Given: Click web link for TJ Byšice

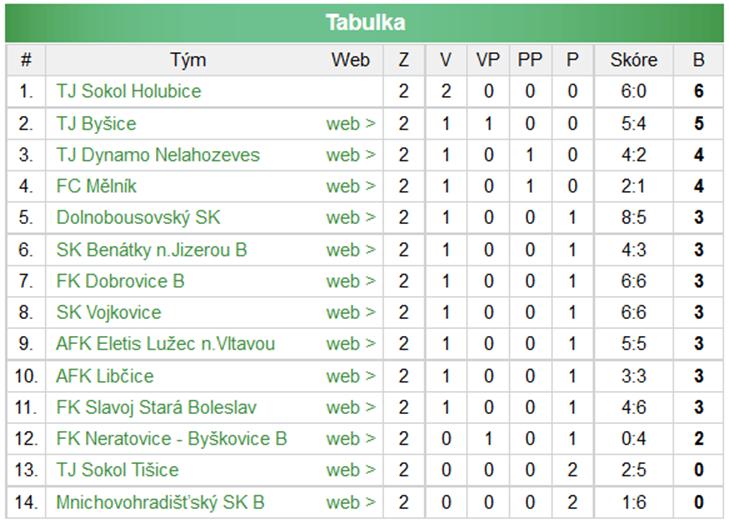Looking at the screenshot, I should pyautogui.click(x=351, y=124).
